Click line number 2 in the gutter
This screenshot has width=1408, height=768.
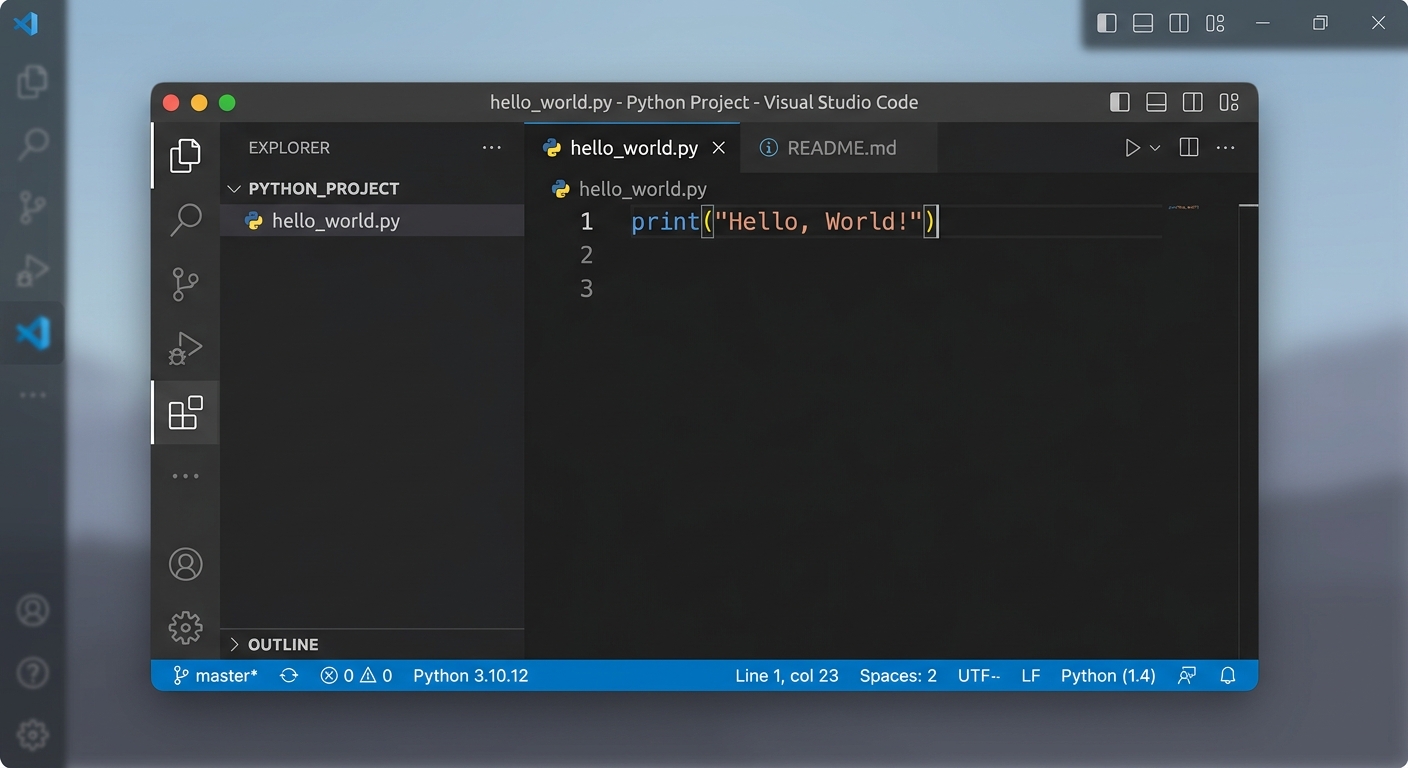pos(587,255)
